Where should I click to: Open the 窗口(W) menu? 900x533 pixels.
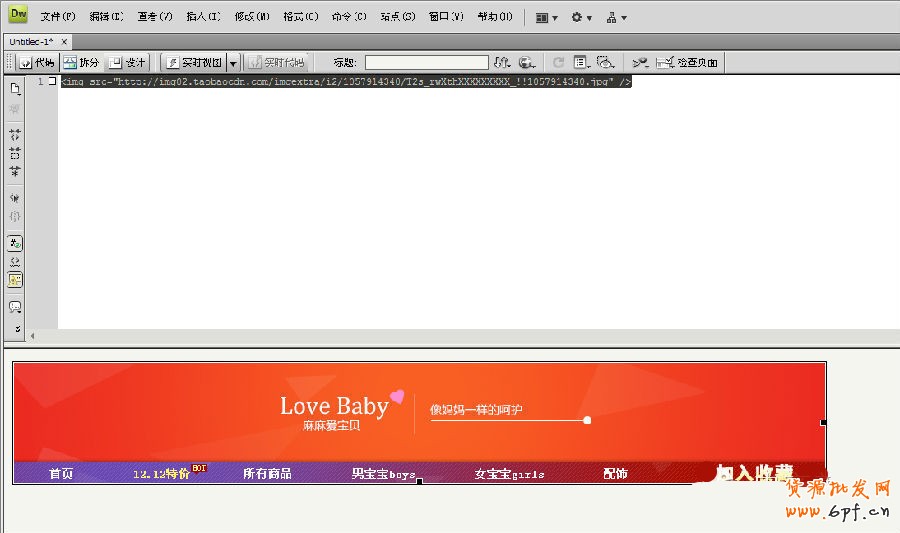click(446, 17)
